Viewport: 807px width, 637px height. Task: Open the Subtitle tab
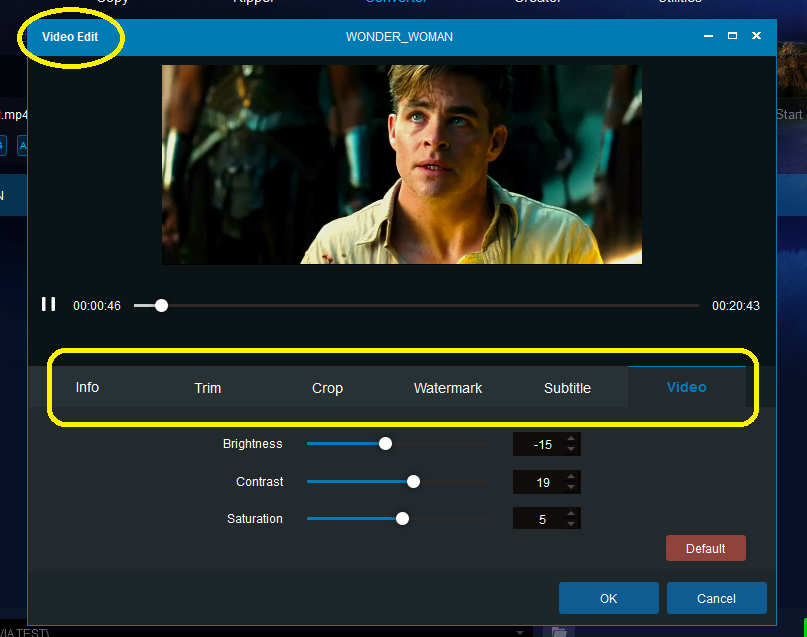pyautogui.click(x=567, y=387)
